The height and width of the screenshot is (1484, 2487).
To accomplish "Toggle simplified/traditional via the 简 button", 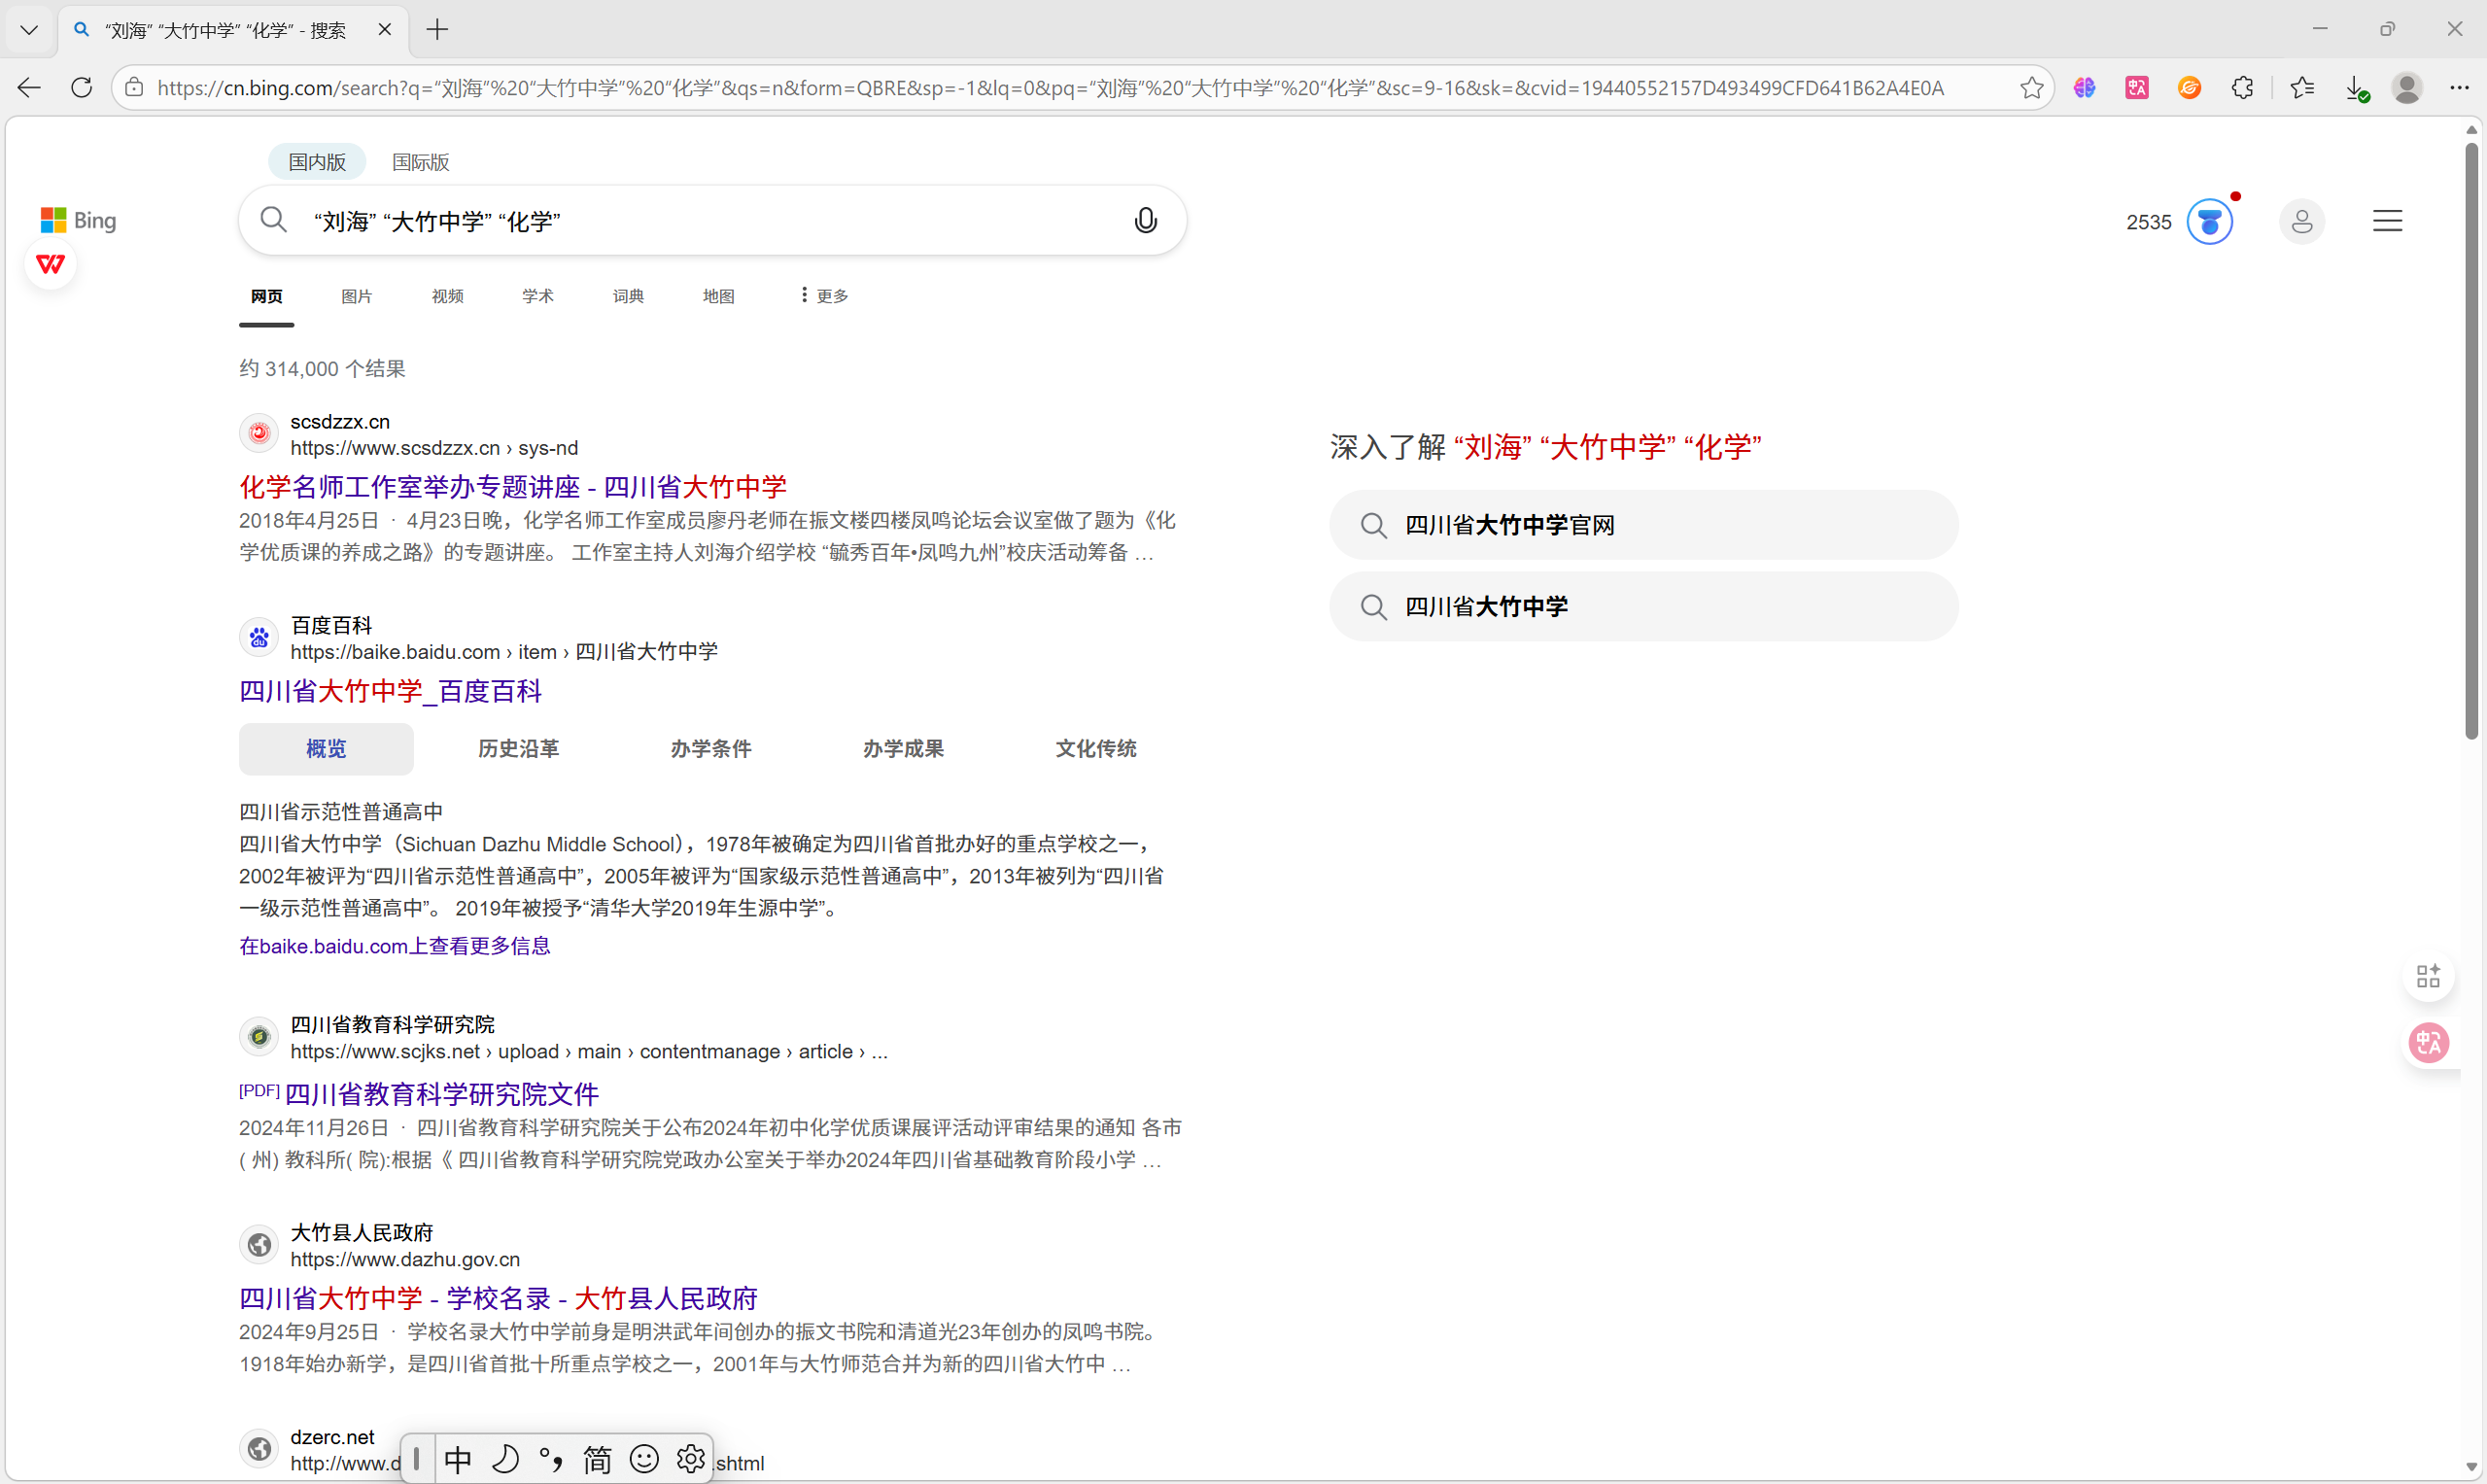I will [x=596, y=1459].
